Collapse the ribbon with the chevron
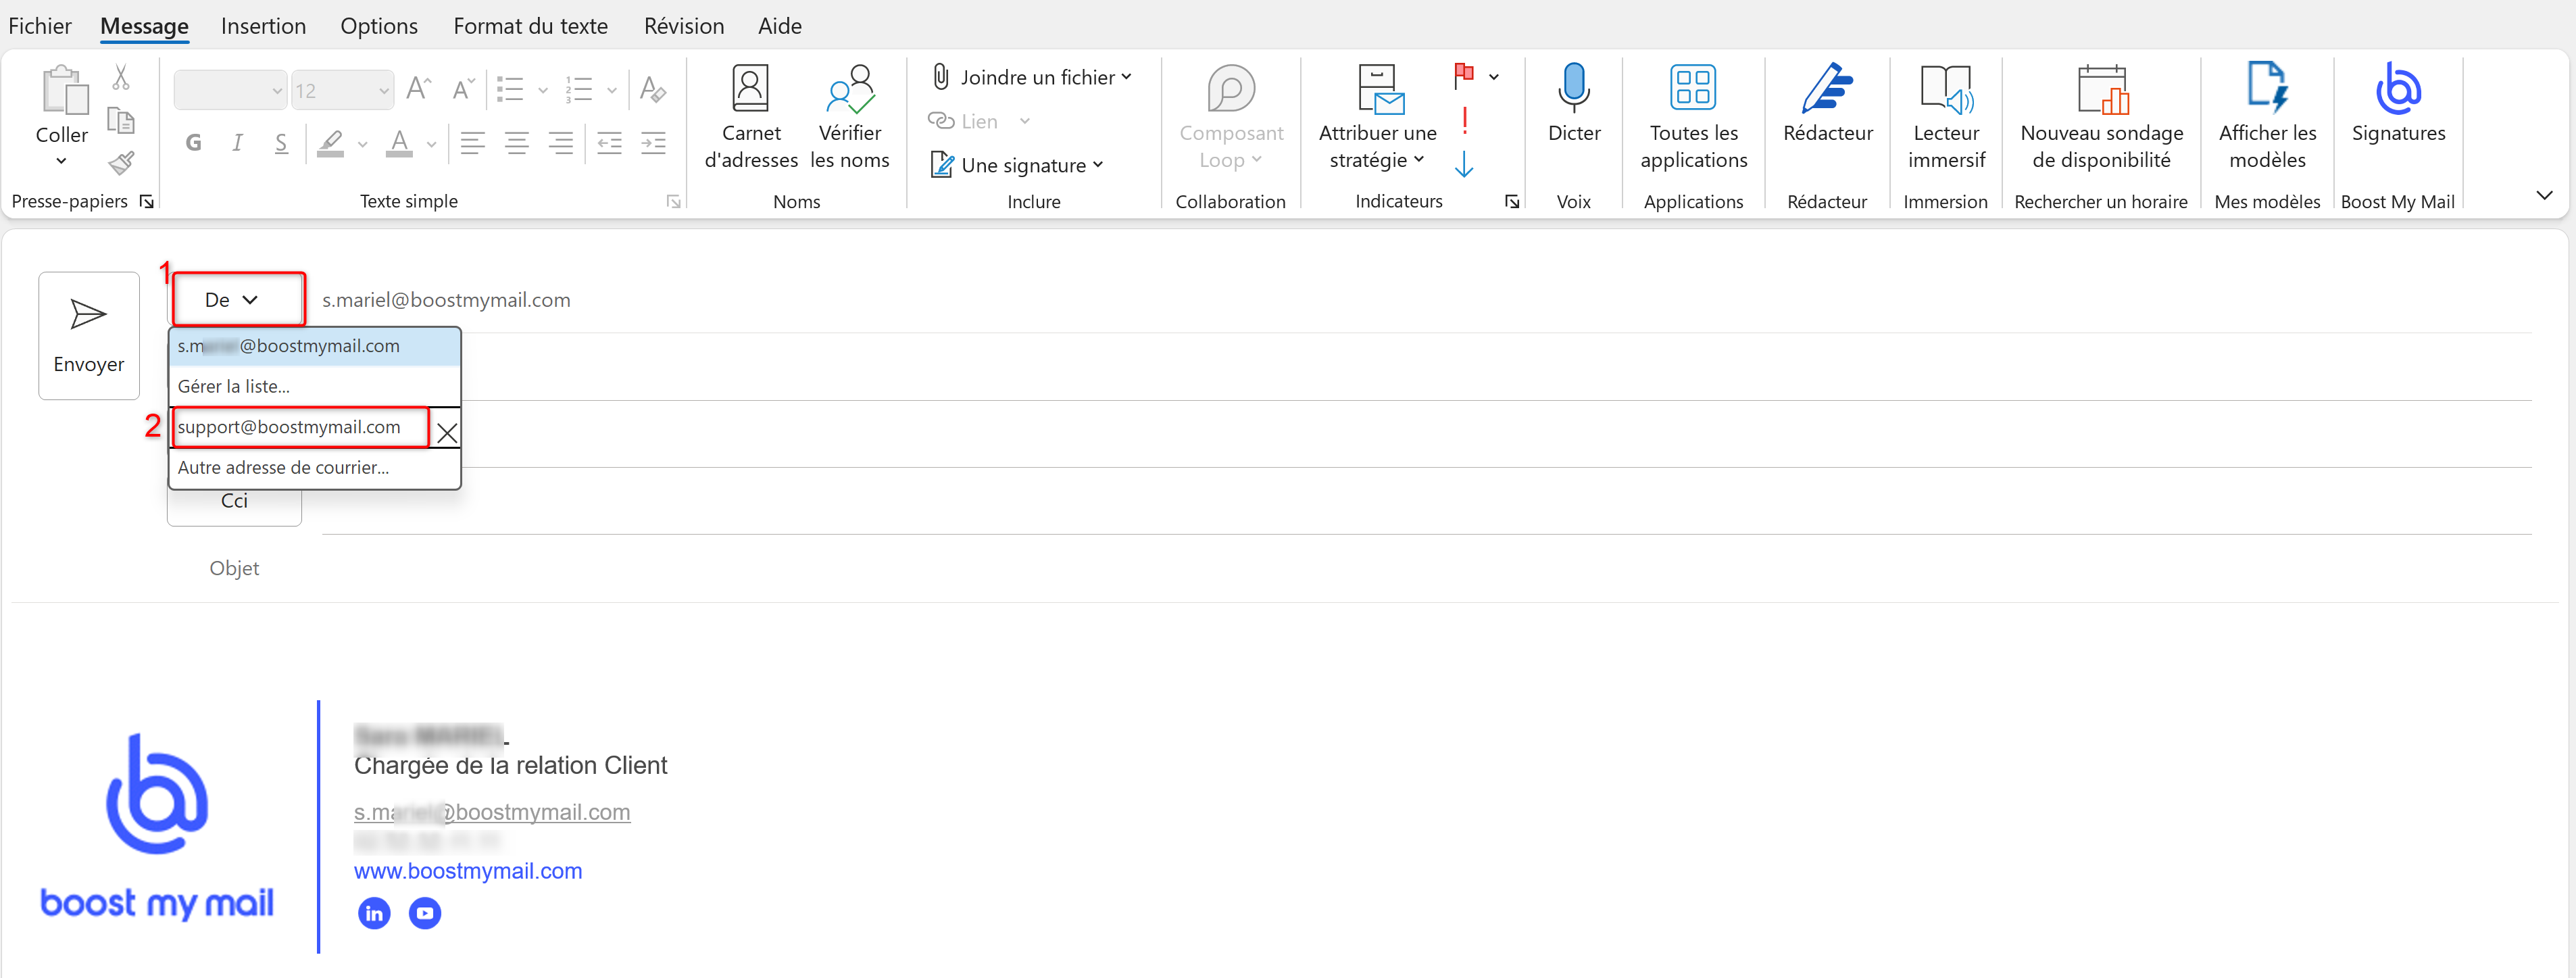2576x978 pixels. 2545,195
